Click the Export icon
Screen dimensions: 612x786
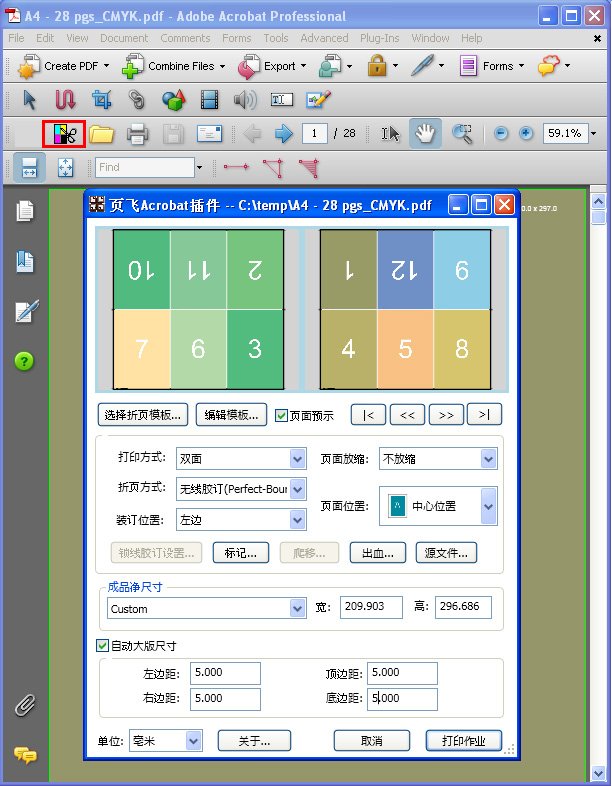pos(249,67)
